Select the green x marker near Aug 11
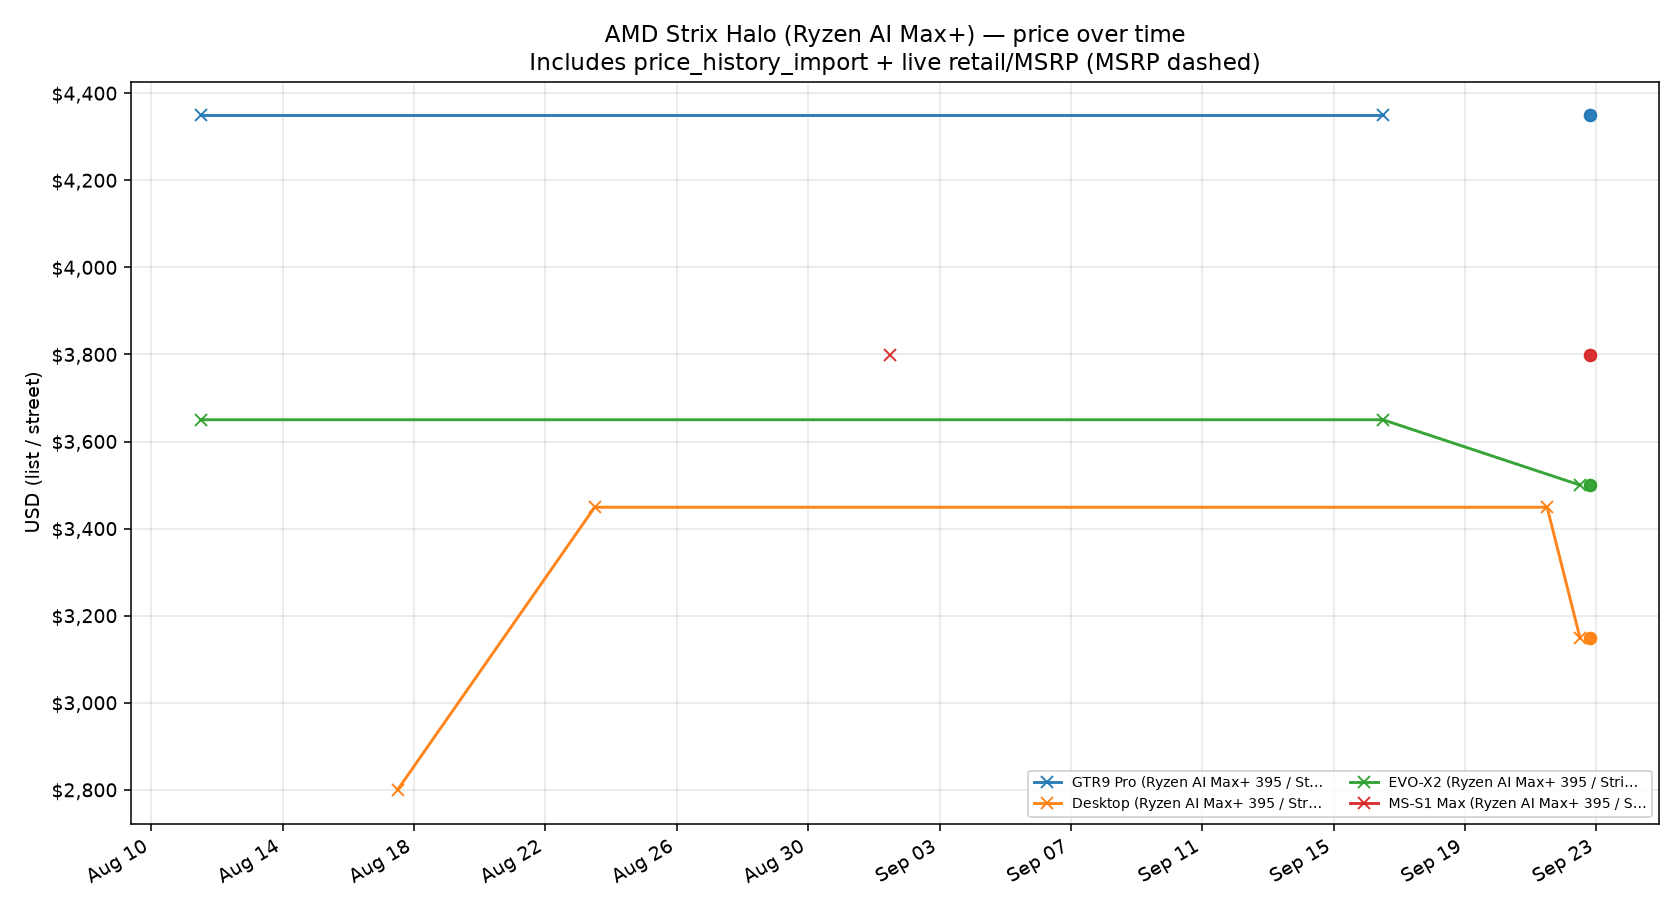Image resolution: width=1680 pixels, height=910 pixels. [201, 420]
